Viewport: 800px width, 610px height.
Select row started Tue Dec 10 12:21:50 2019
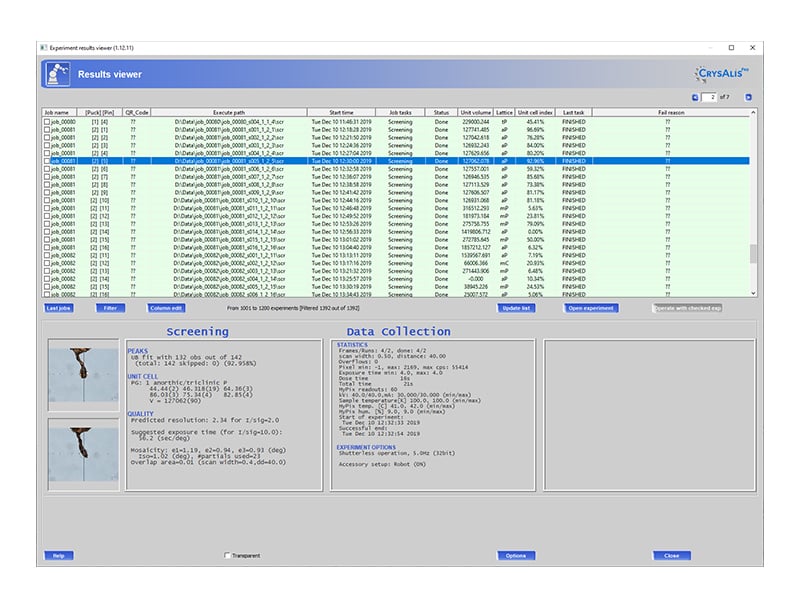coord(396,138)
